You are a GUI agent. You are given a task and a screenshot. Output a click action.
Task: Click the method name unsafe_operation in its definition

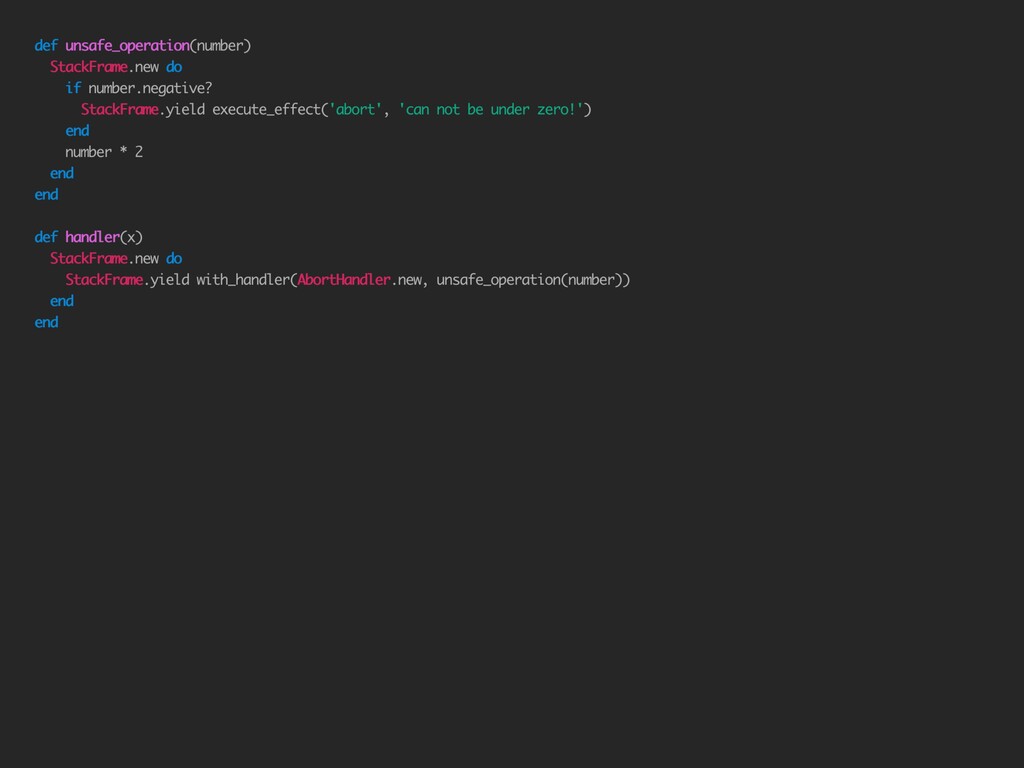127,46
